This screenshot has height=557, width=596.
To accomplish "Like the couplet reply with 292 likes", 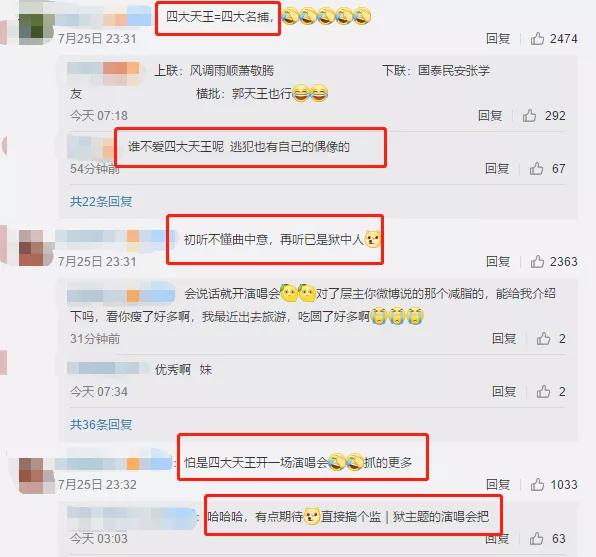I will 529,116.
